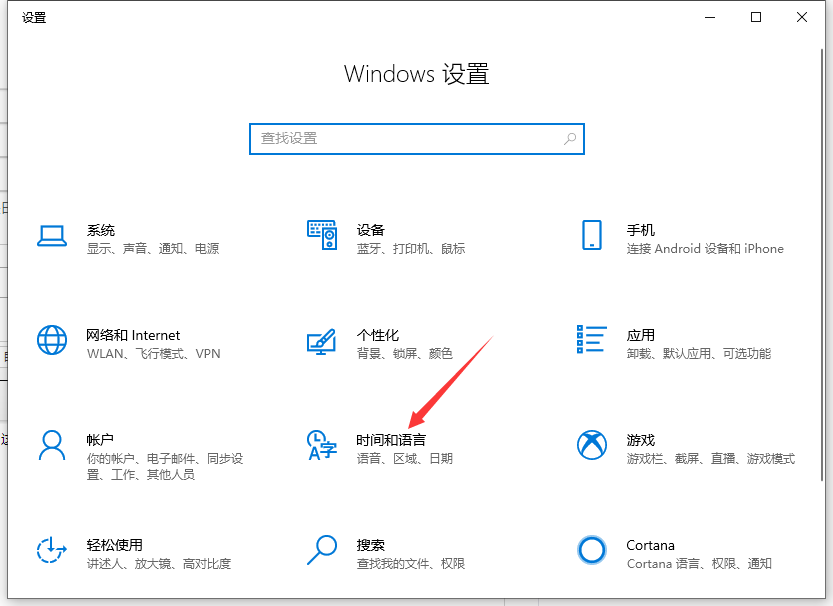Open the 搜索 settings title

[x=371, y=545]
